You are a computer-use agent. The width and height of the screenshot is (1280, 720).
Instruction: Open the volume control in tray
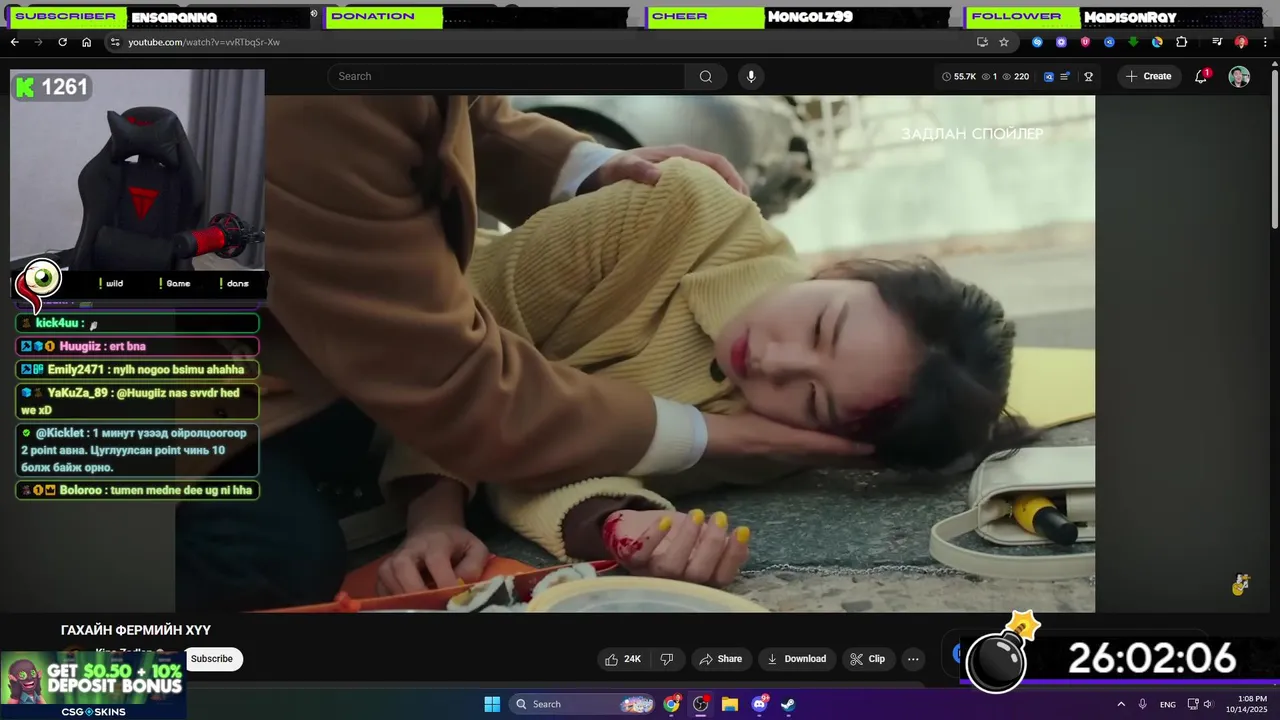(x=1207, y=704)
